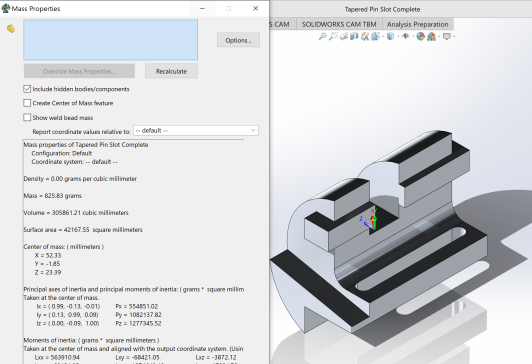The width and height of the screenshot is (532, 364).
Task: Click the center of mass Z = 23.39 value
Action: 48,272
